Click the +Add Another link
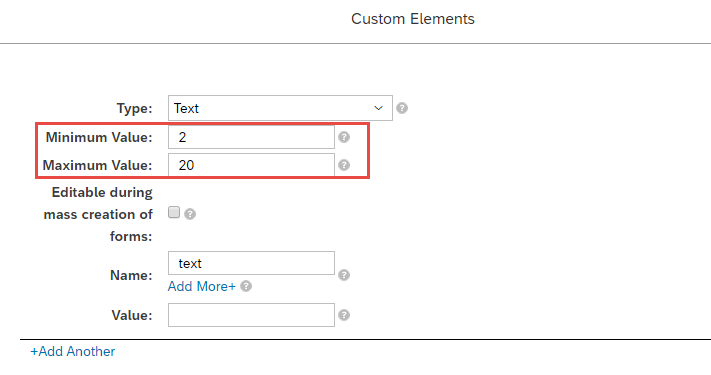This screenshot has width=711, height=375. coord(73,351)
